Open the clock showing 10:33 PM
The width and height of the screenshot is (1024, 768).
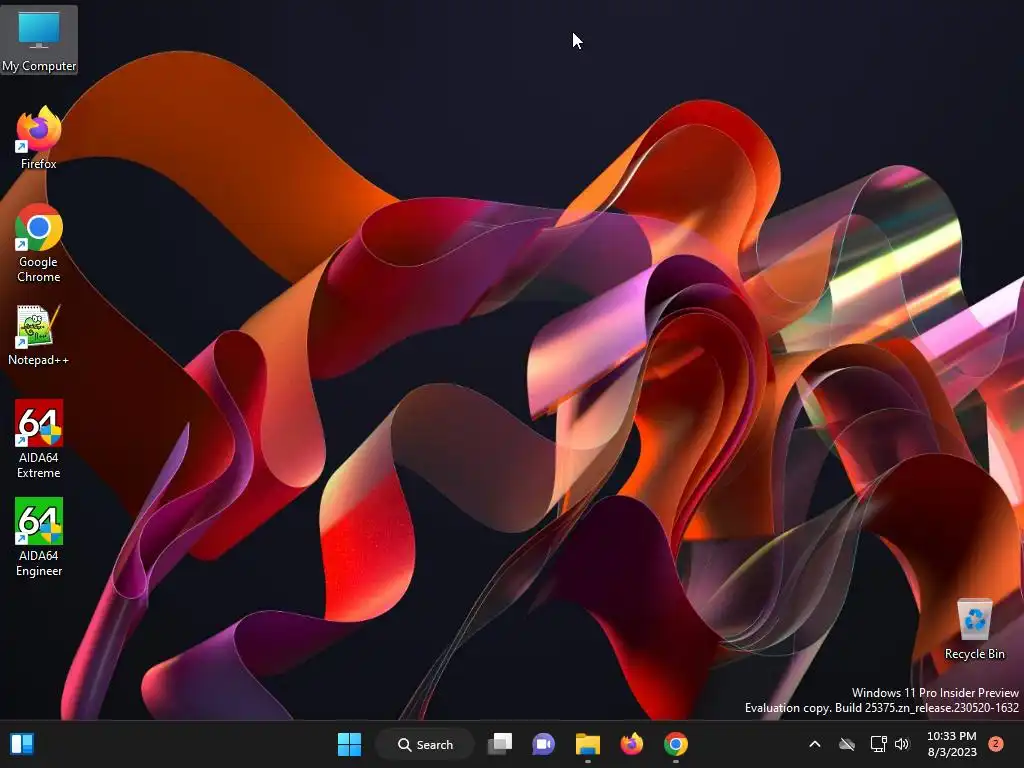coord(952,744)
